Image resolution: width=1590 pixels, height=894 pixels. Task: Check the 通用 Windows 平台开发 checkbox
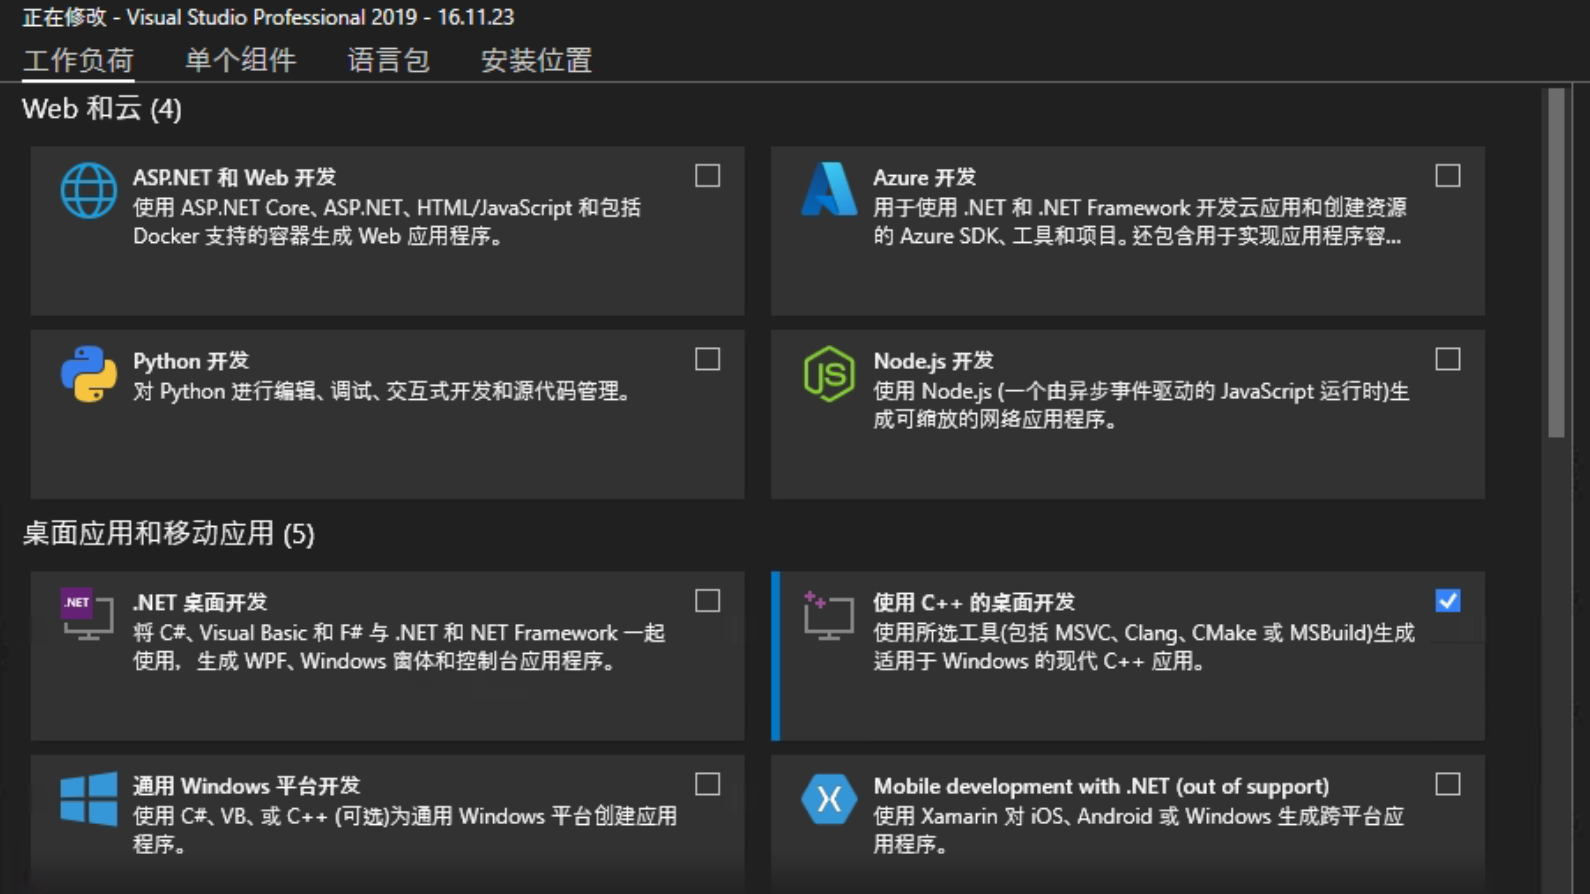[708, 784]
